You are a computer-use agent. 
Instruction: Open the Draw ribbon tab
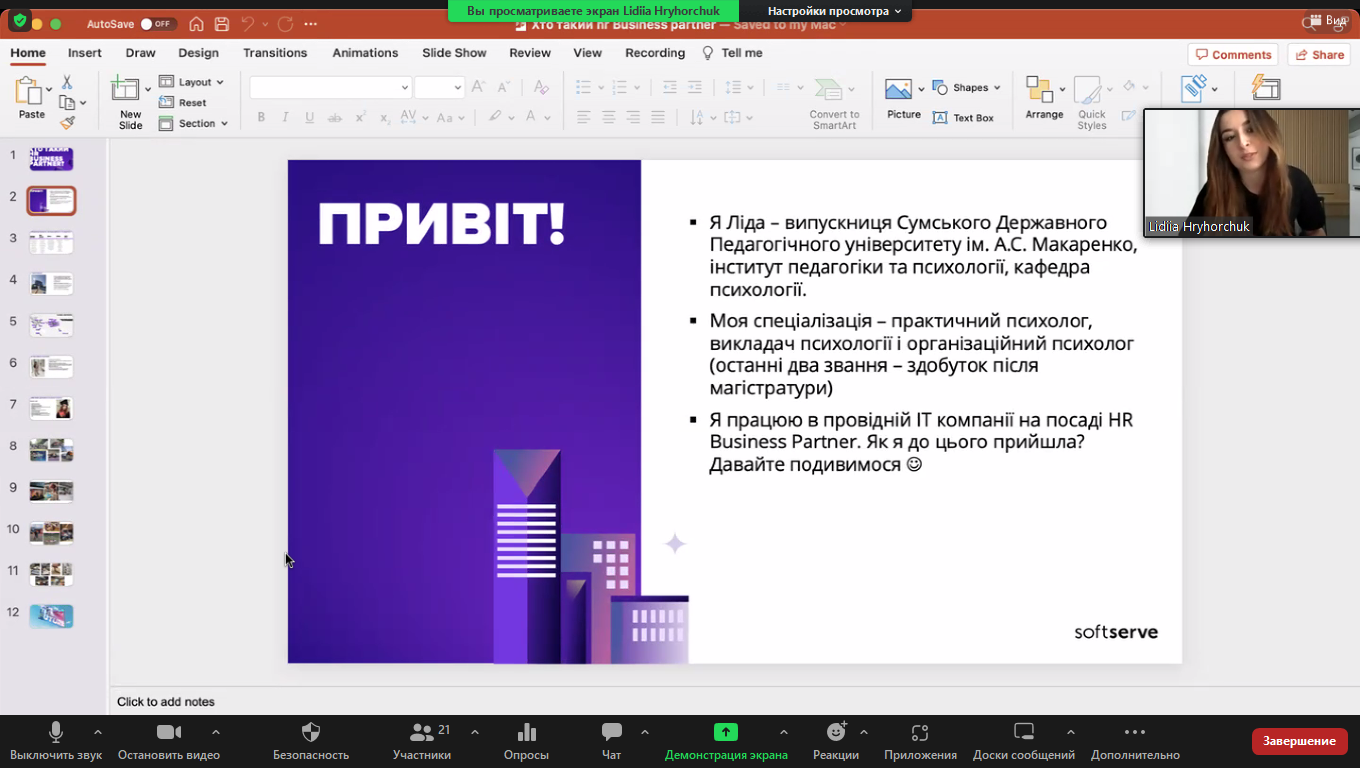click(141, 53)
